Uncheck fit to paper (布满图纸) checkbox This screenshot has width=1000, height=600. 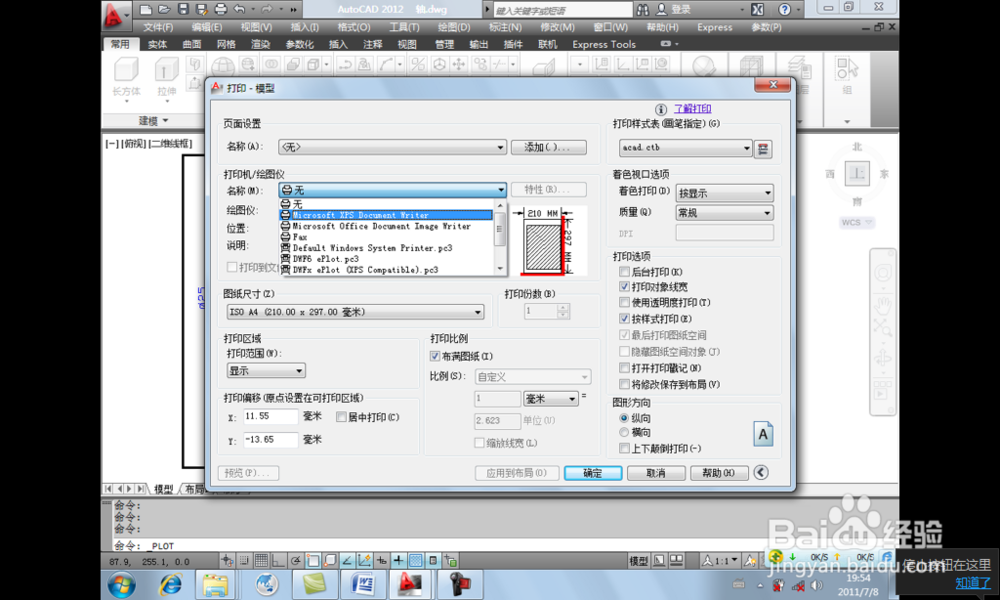pyautogui.click(x=434, y=356)
